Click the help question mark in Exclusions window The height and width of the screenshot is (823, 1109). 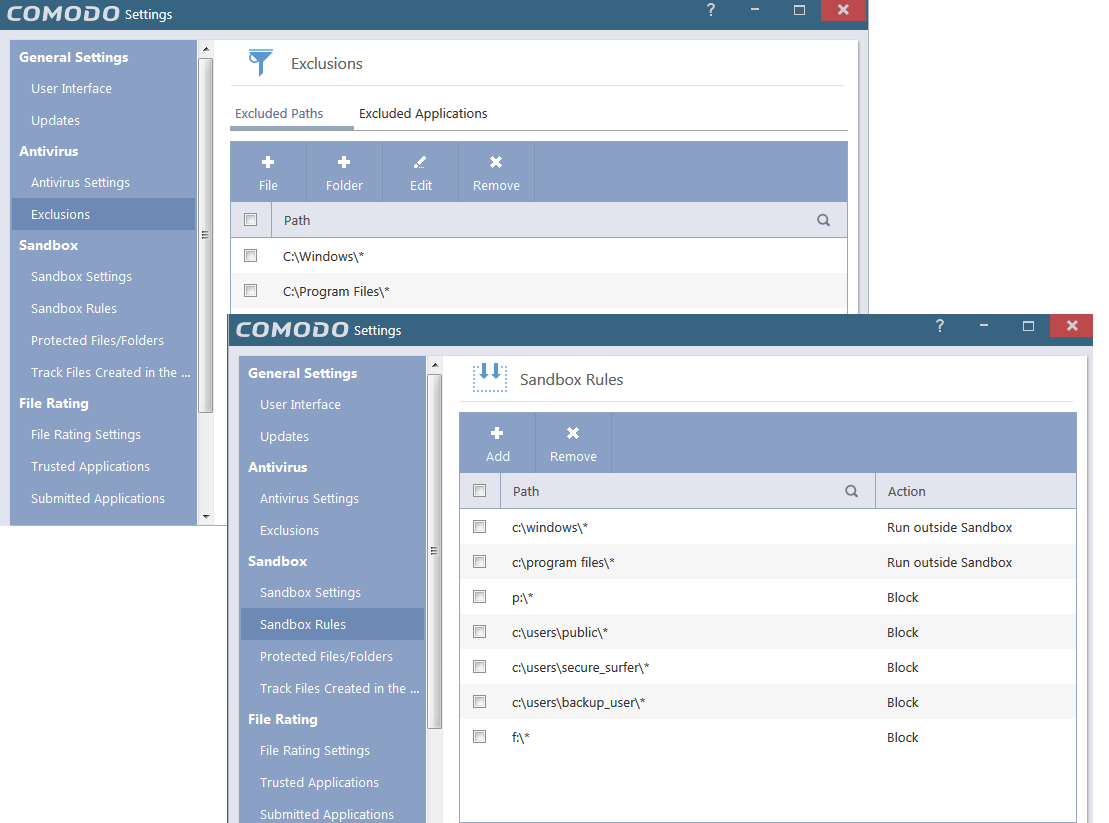(x=711, y=10)
